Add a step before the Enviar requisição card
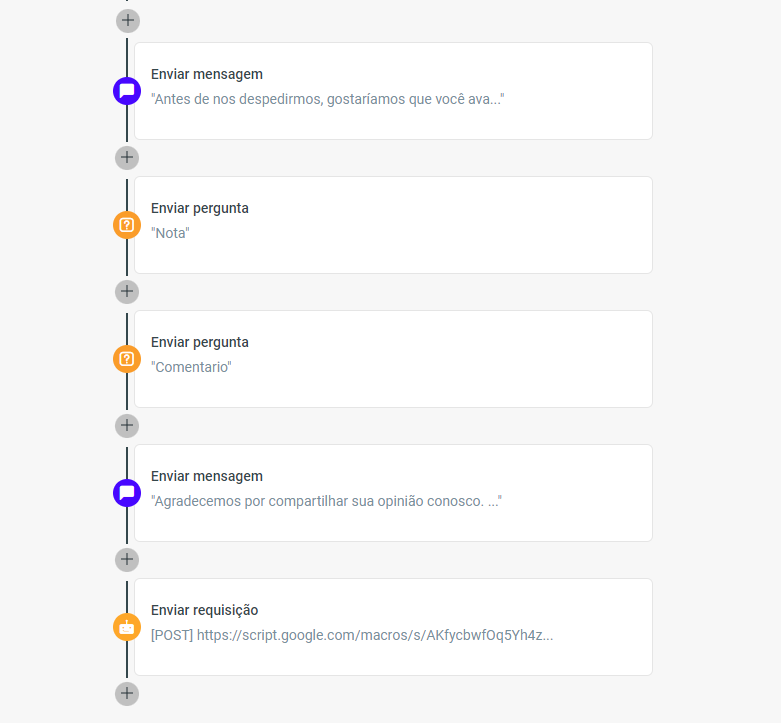The image size is (781, 723). 127,560
